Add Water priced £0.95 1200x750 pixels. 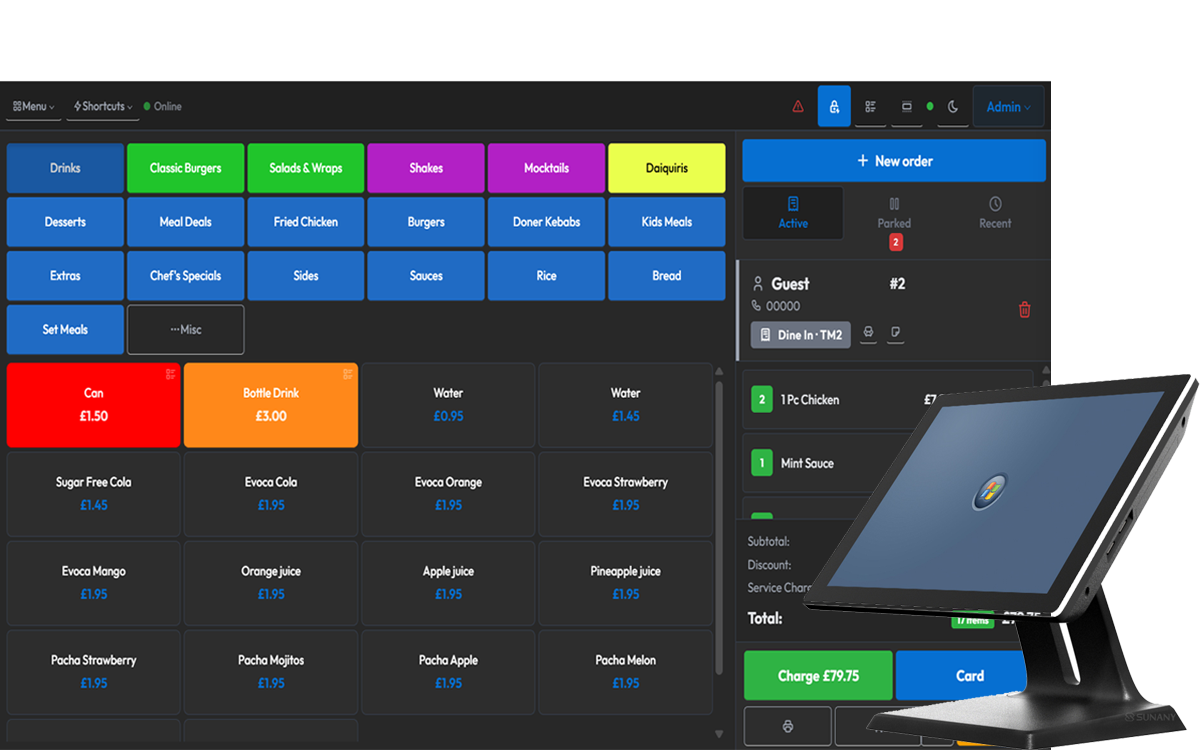(x=448, y=405)
